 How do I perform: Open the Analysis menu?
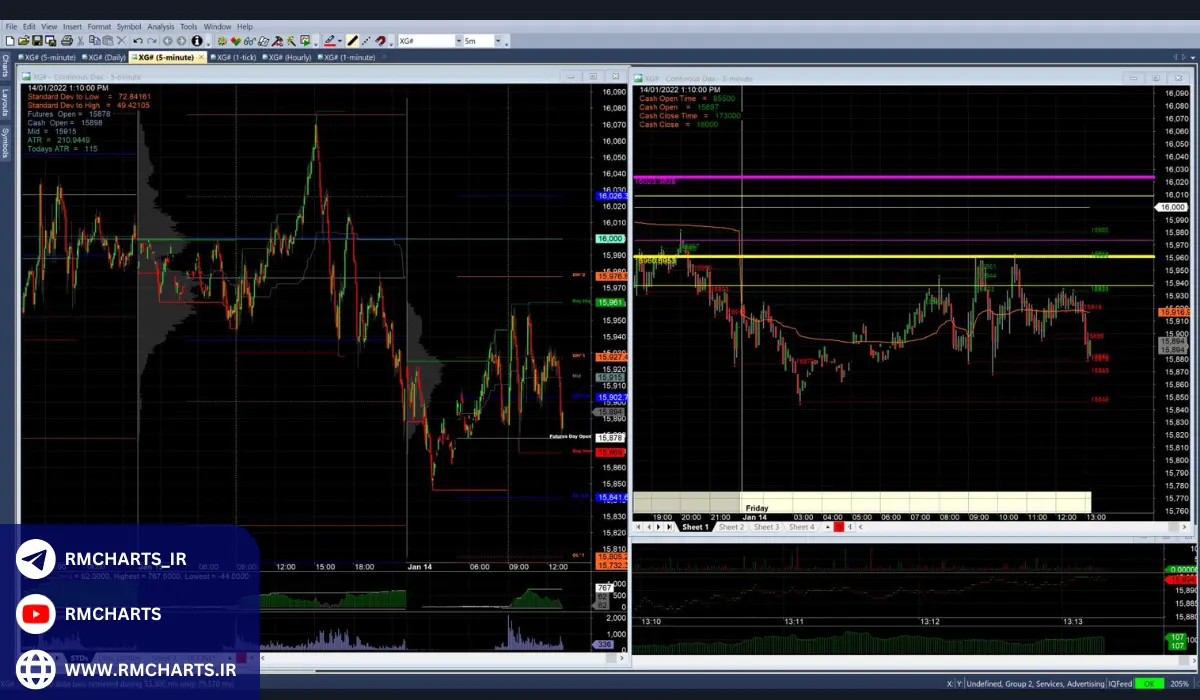160,26
